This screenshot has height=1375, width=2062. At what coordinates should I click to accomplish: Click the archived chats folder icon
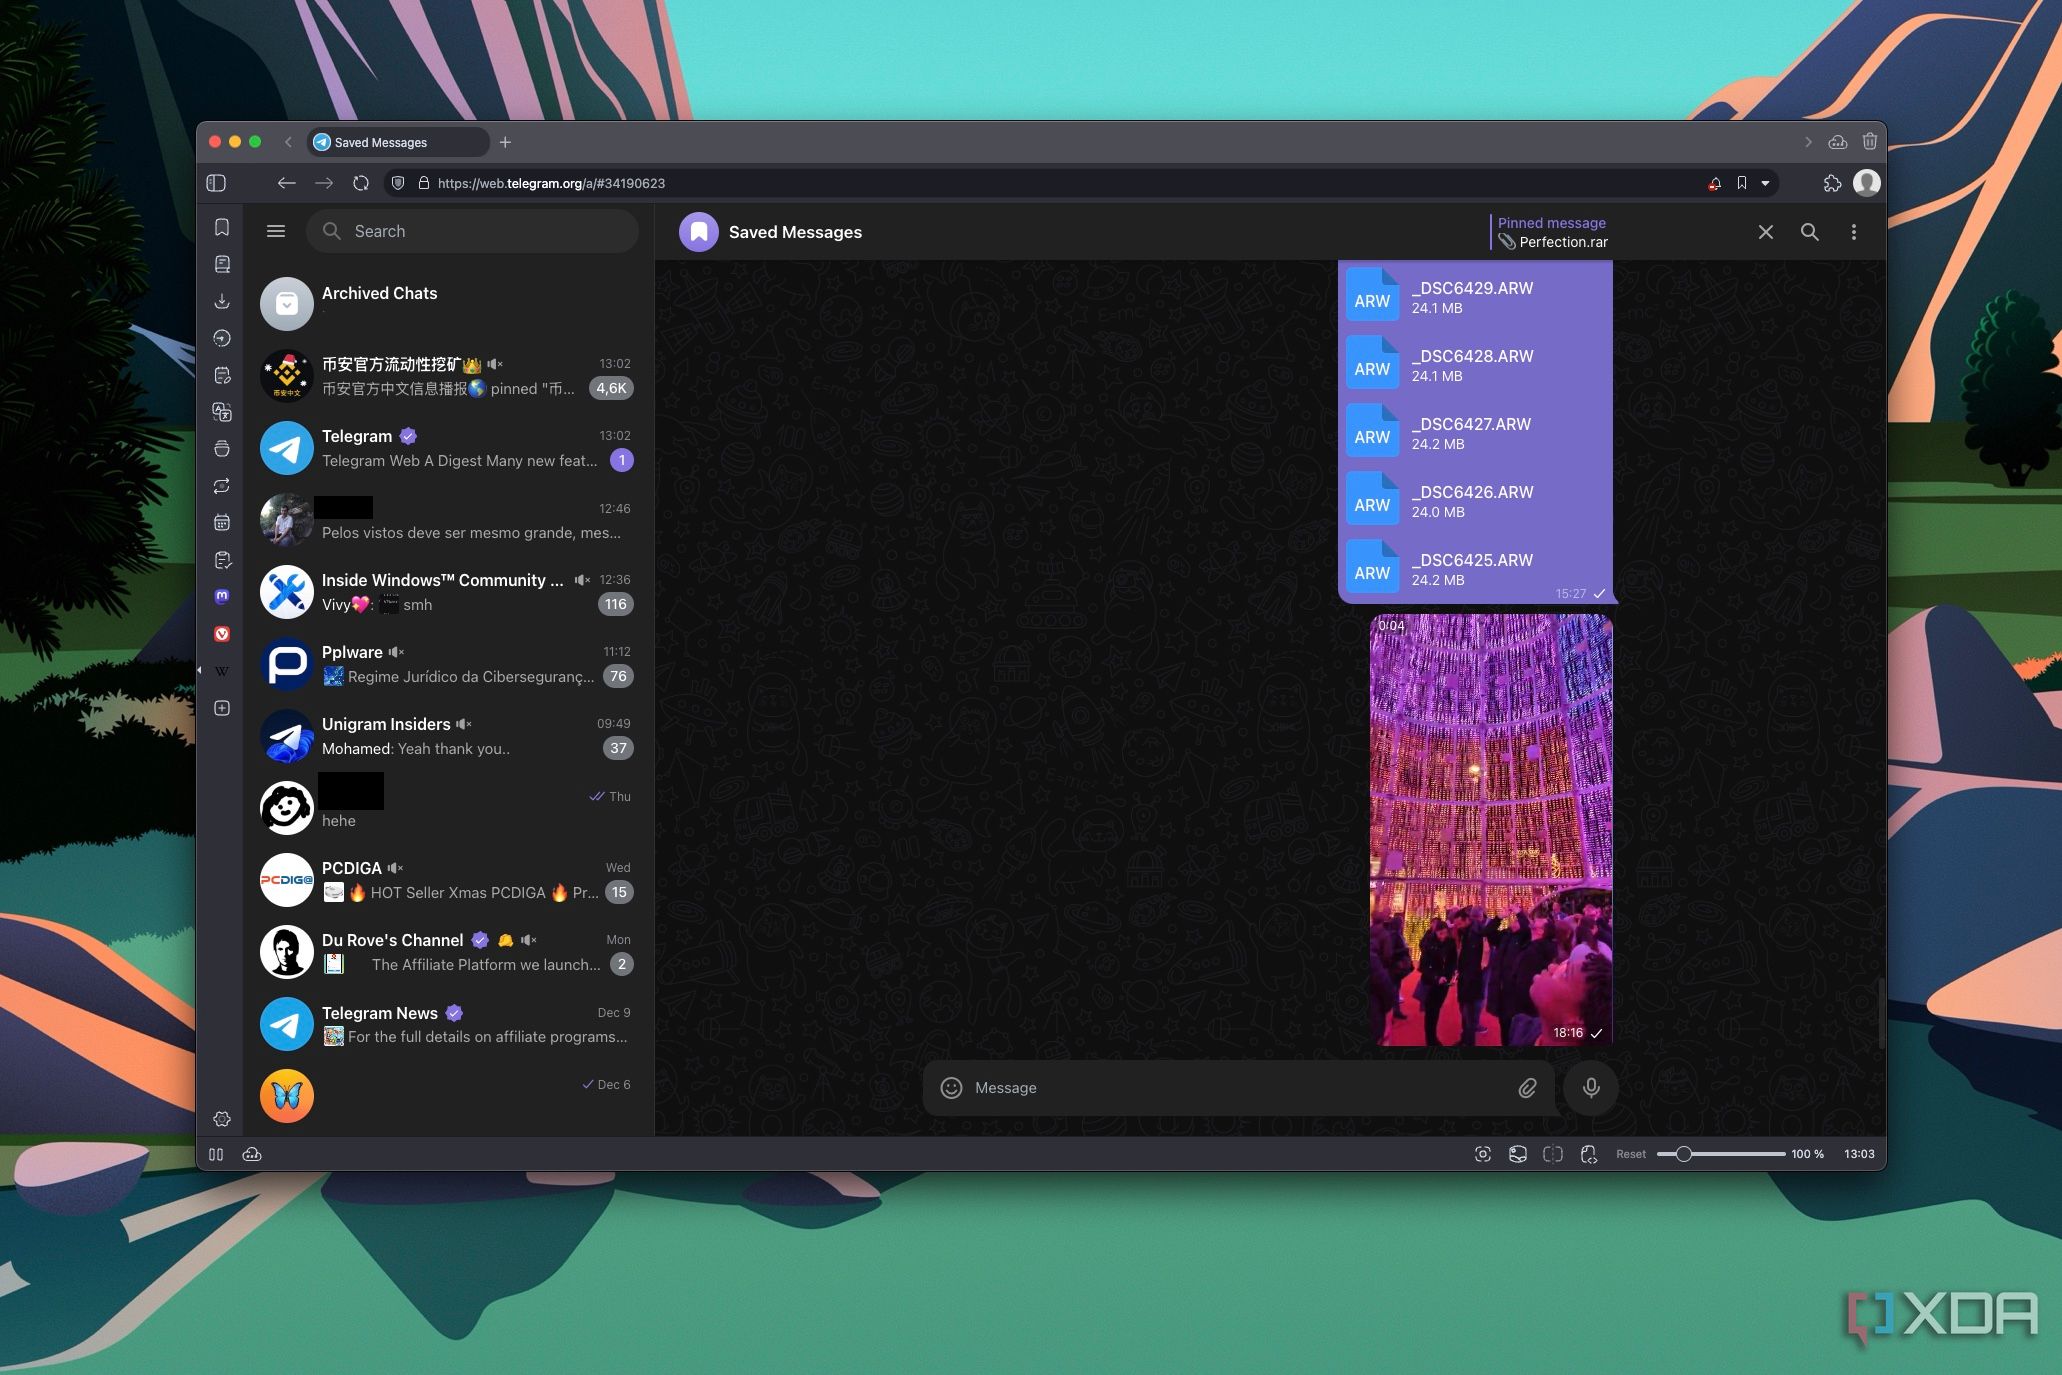(285, 301)
